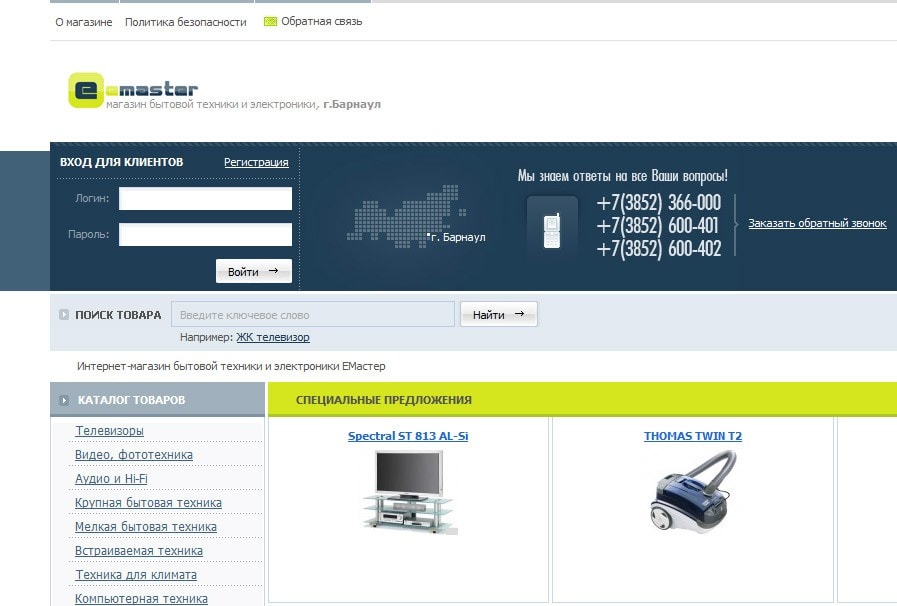This screenshot has height=606, width=897.
Task: Focus the Логин input field
Action: coord(205,198)
